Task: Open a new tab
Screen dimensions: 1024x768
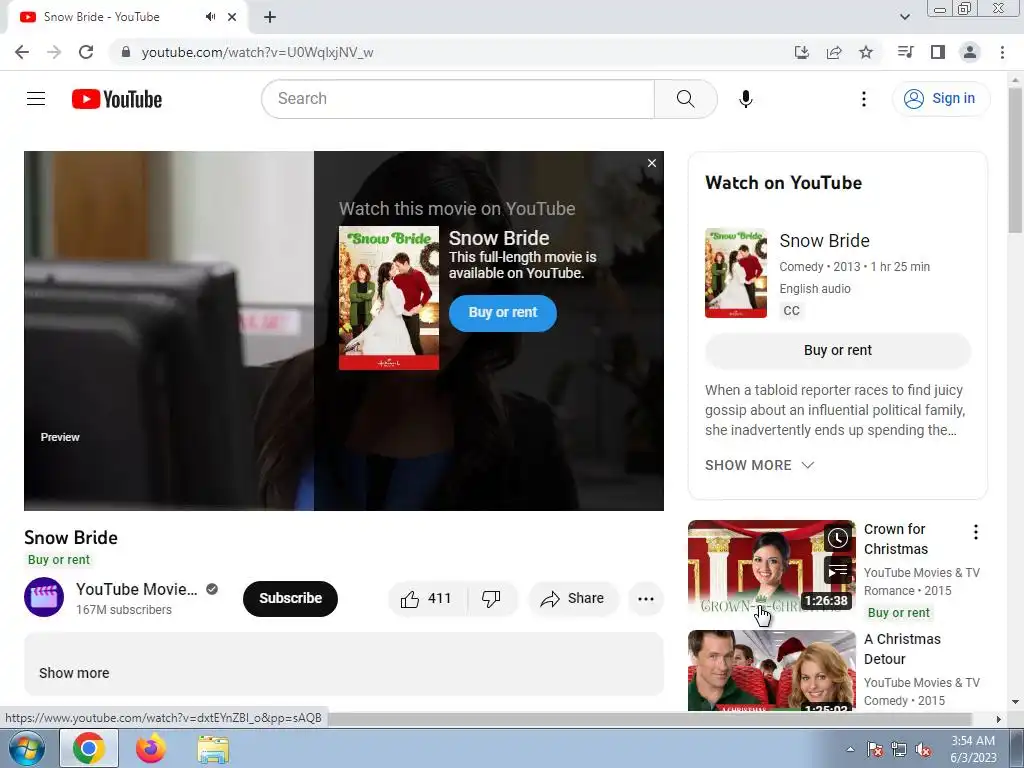Action: pos(270,17)
